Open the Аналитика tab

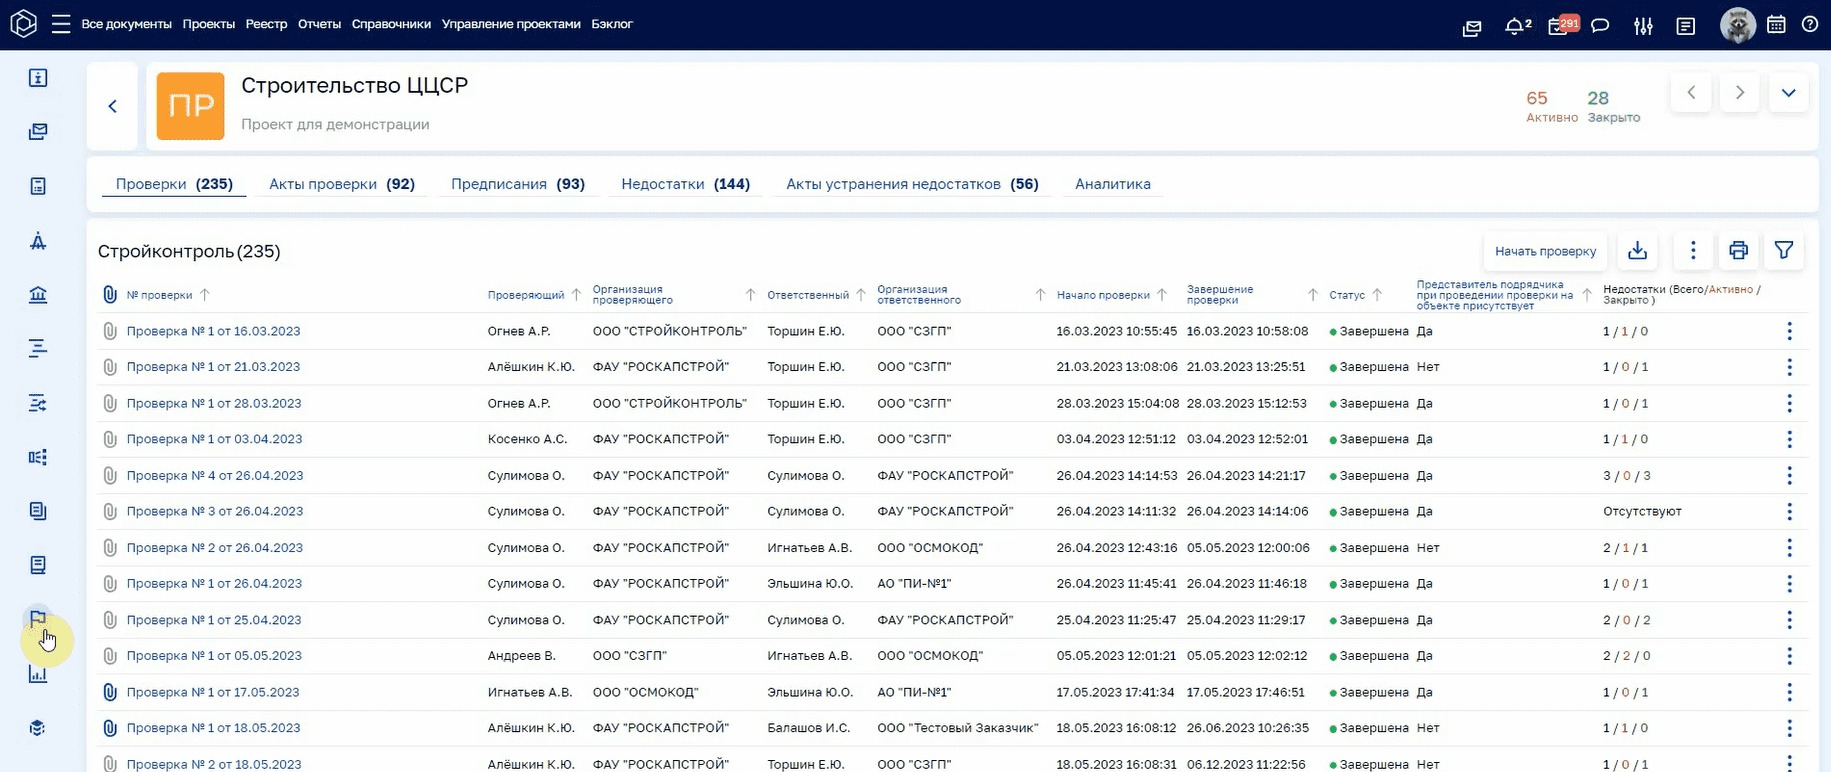(x=1112, y=184)
